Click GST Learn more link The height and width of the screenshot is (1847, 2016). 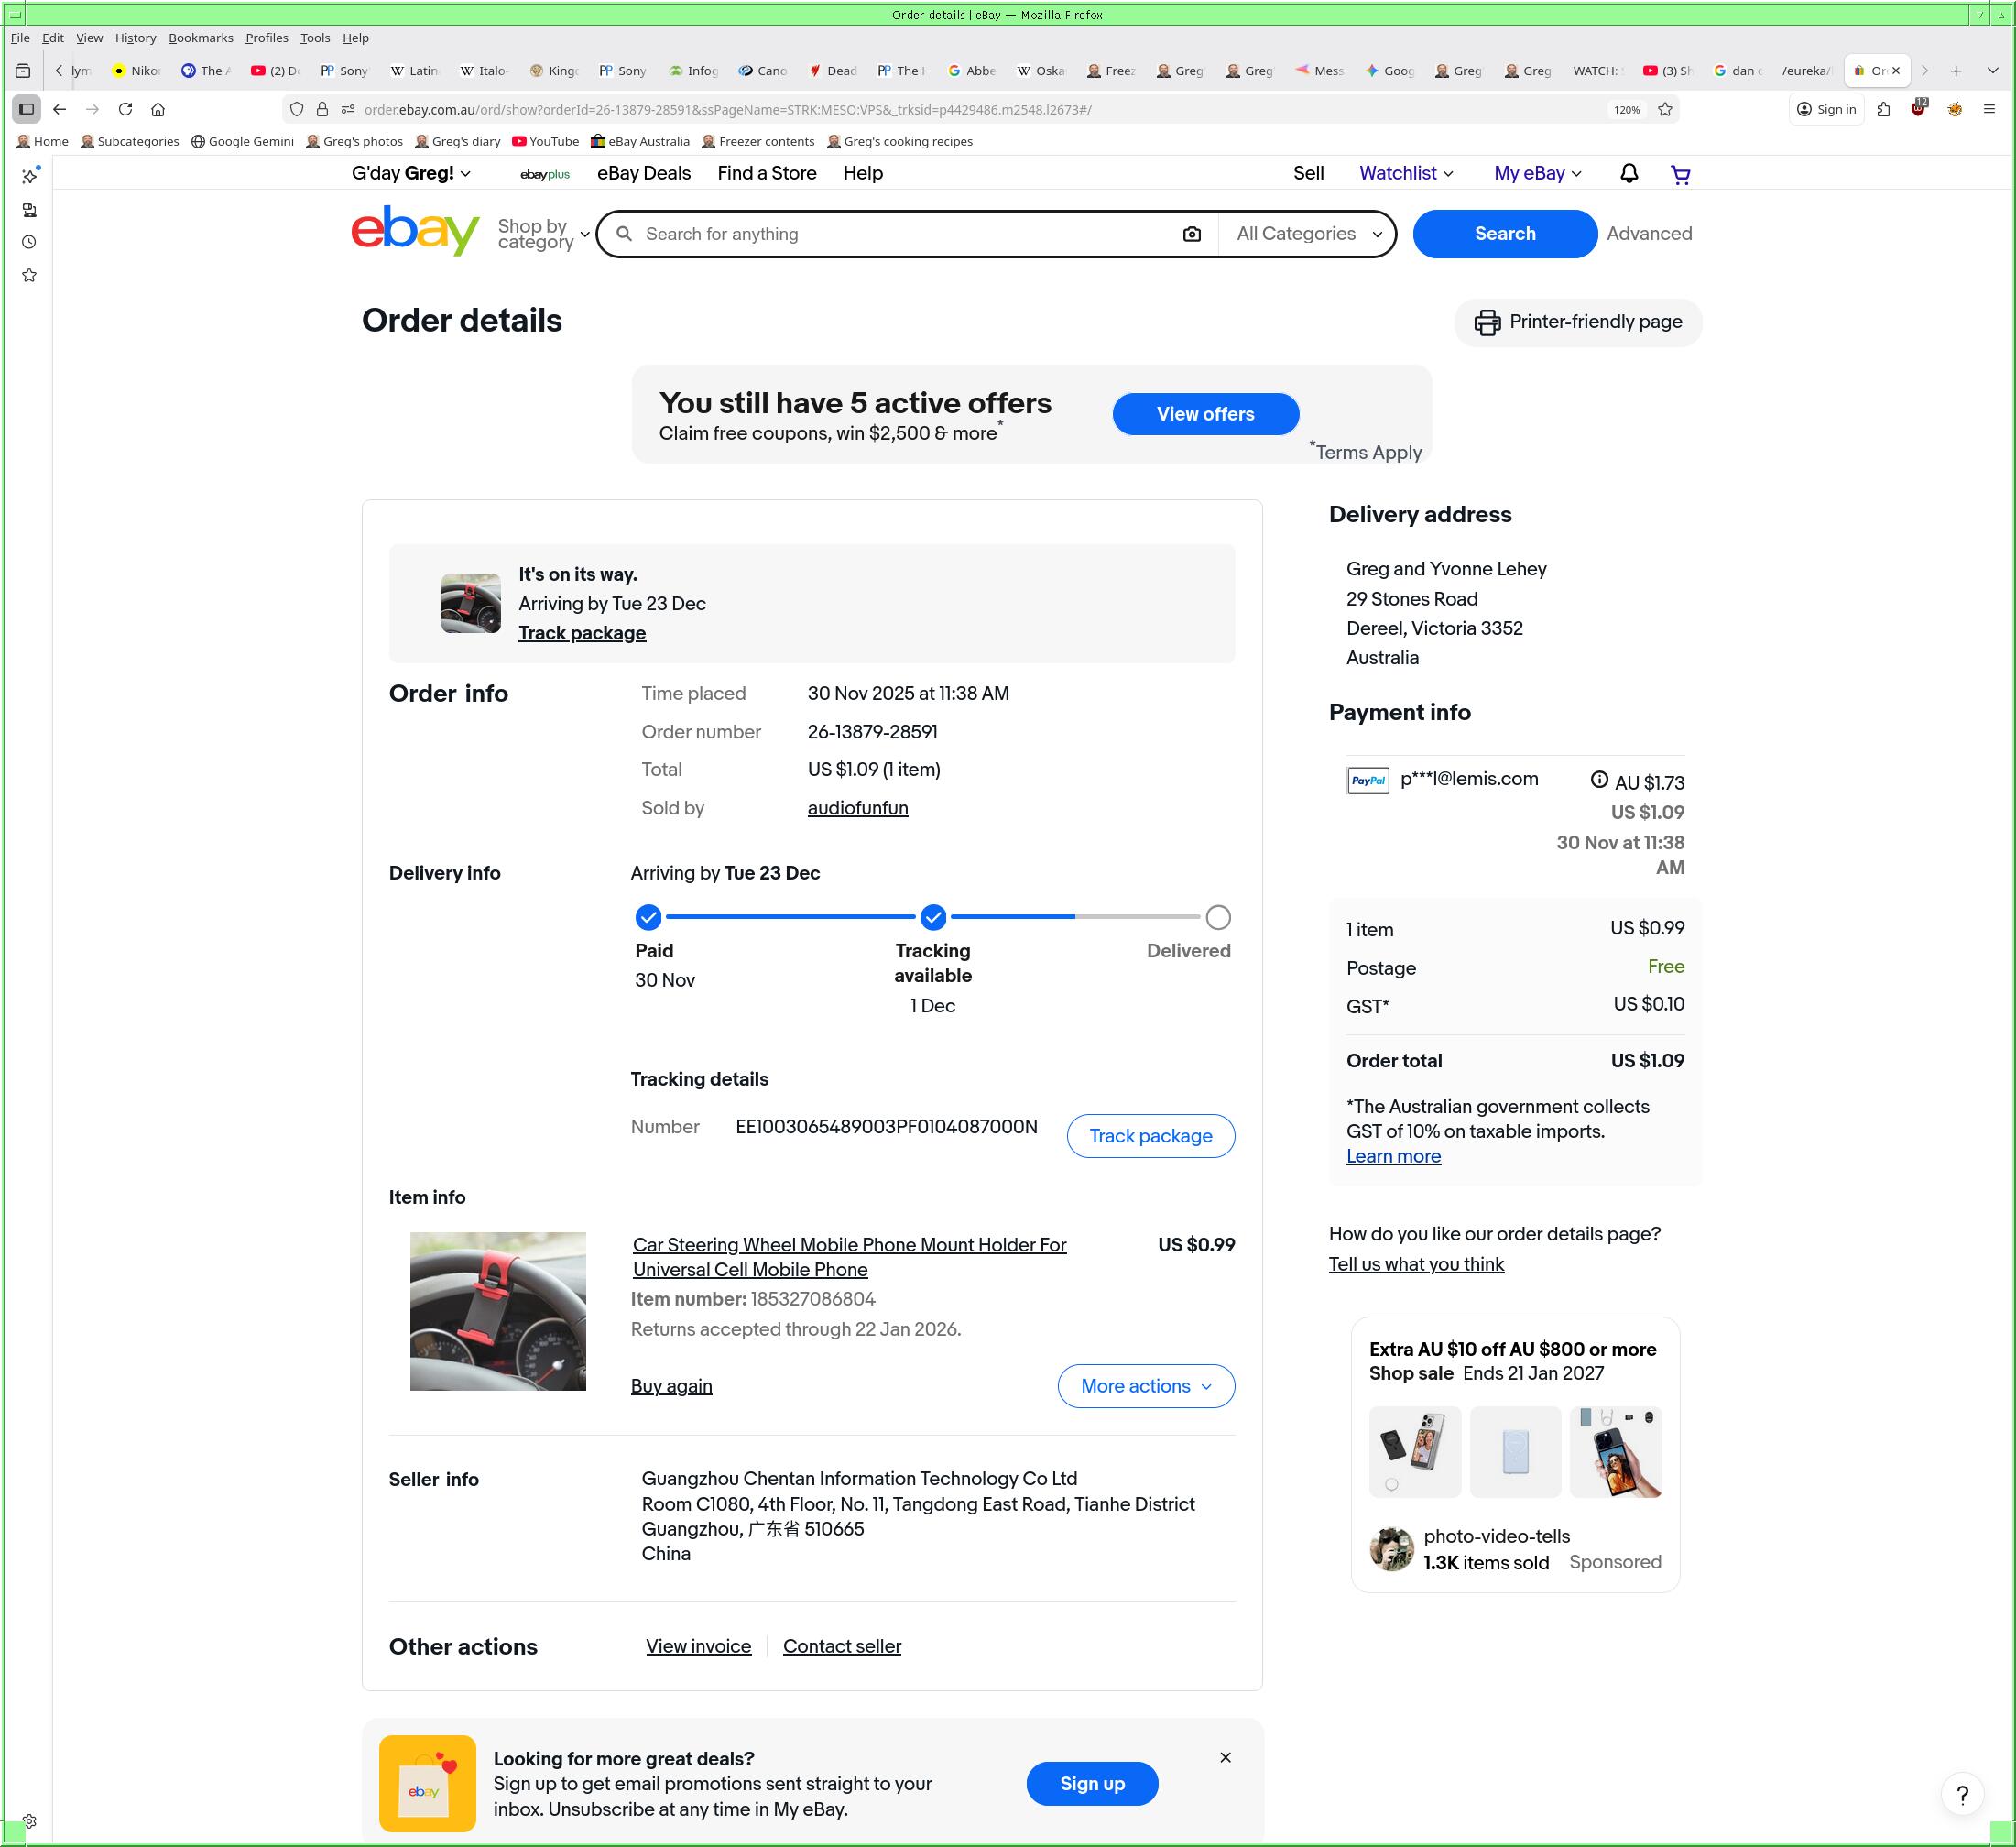pyautogui.click(x=1393, y=1156)
